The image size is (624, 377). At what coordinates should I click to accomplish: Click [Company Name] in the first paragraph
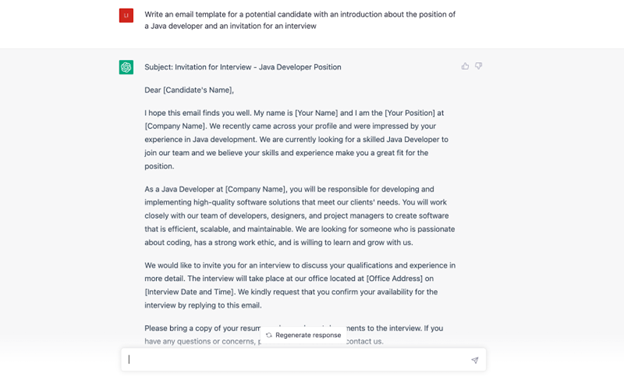point(175,126)
